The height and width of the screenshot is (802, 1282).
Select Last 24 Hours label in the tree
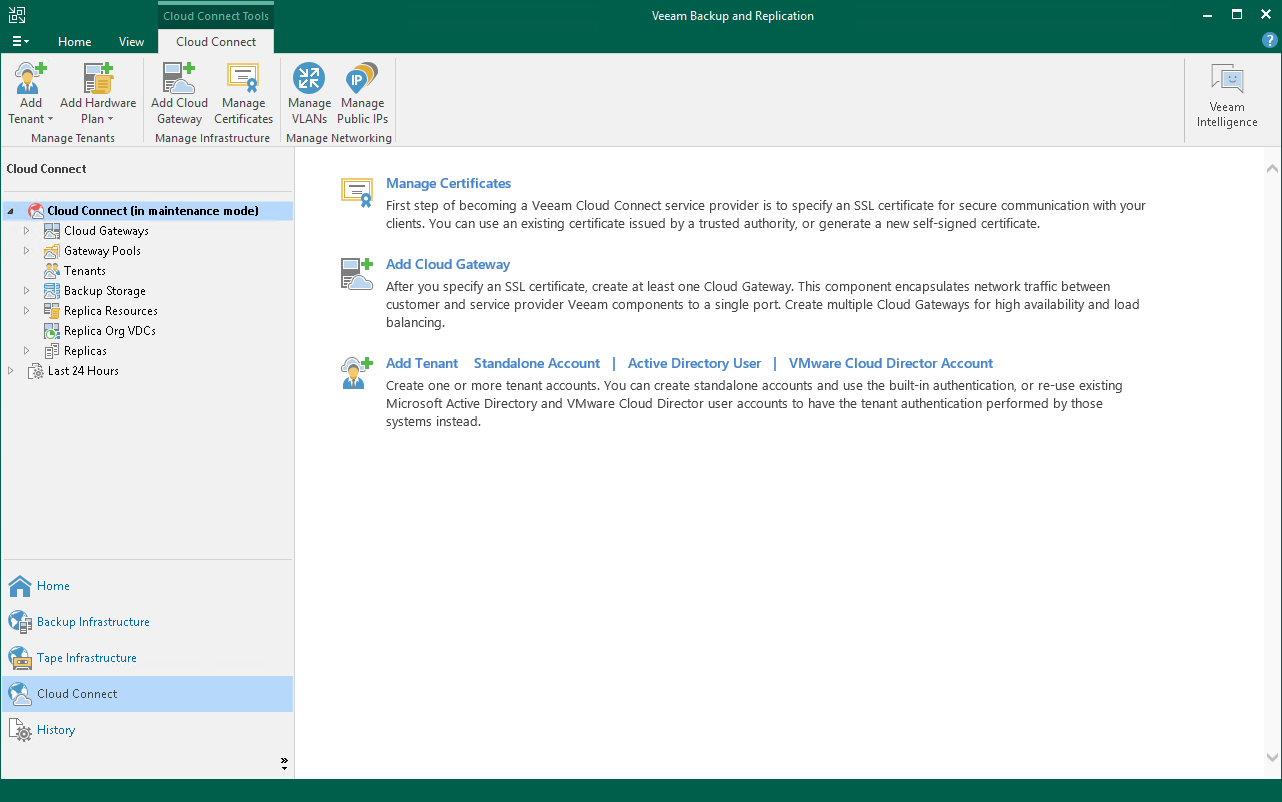pos(83,371)
